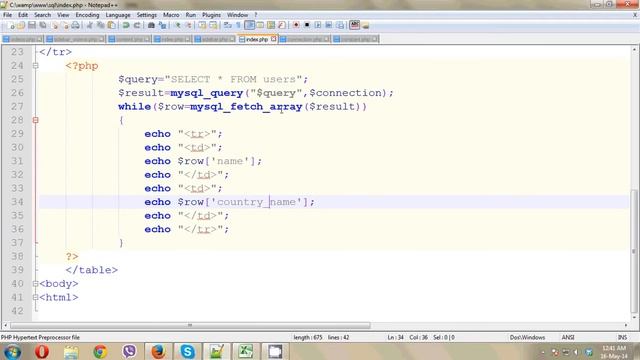This screenshot has height=360, width=640.
Task: Open Skype from the taskbar
Action: tap(187, 351)
